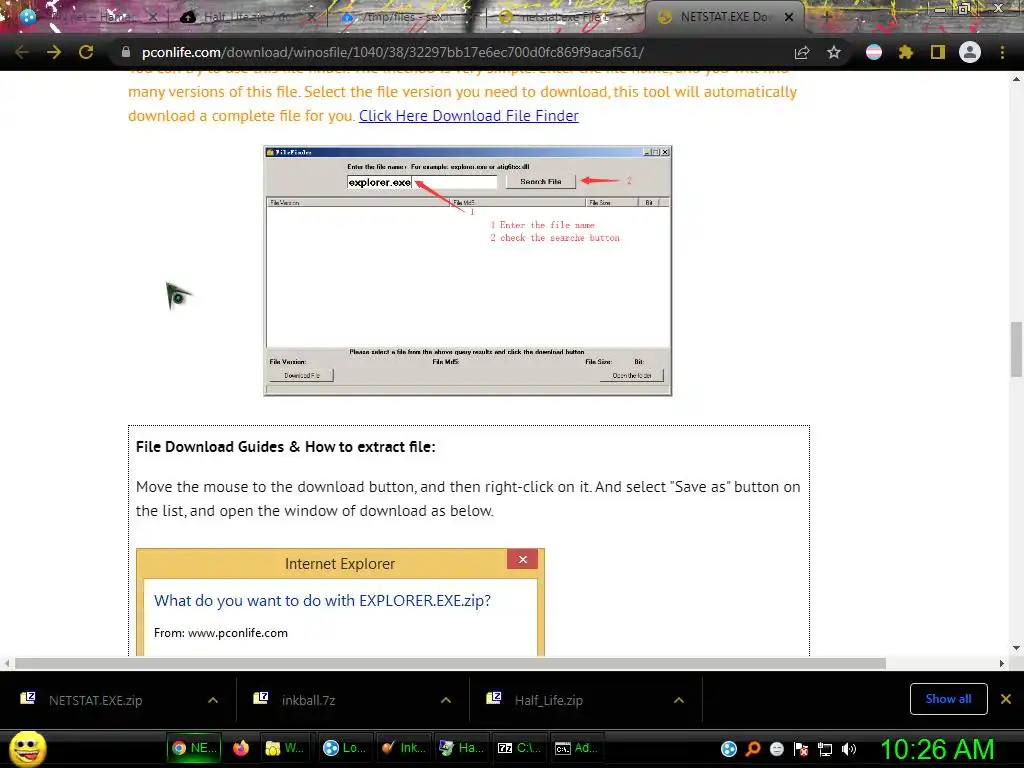
Task: Click the horizontal scrollbar thumb
Action: pos(450,664)
